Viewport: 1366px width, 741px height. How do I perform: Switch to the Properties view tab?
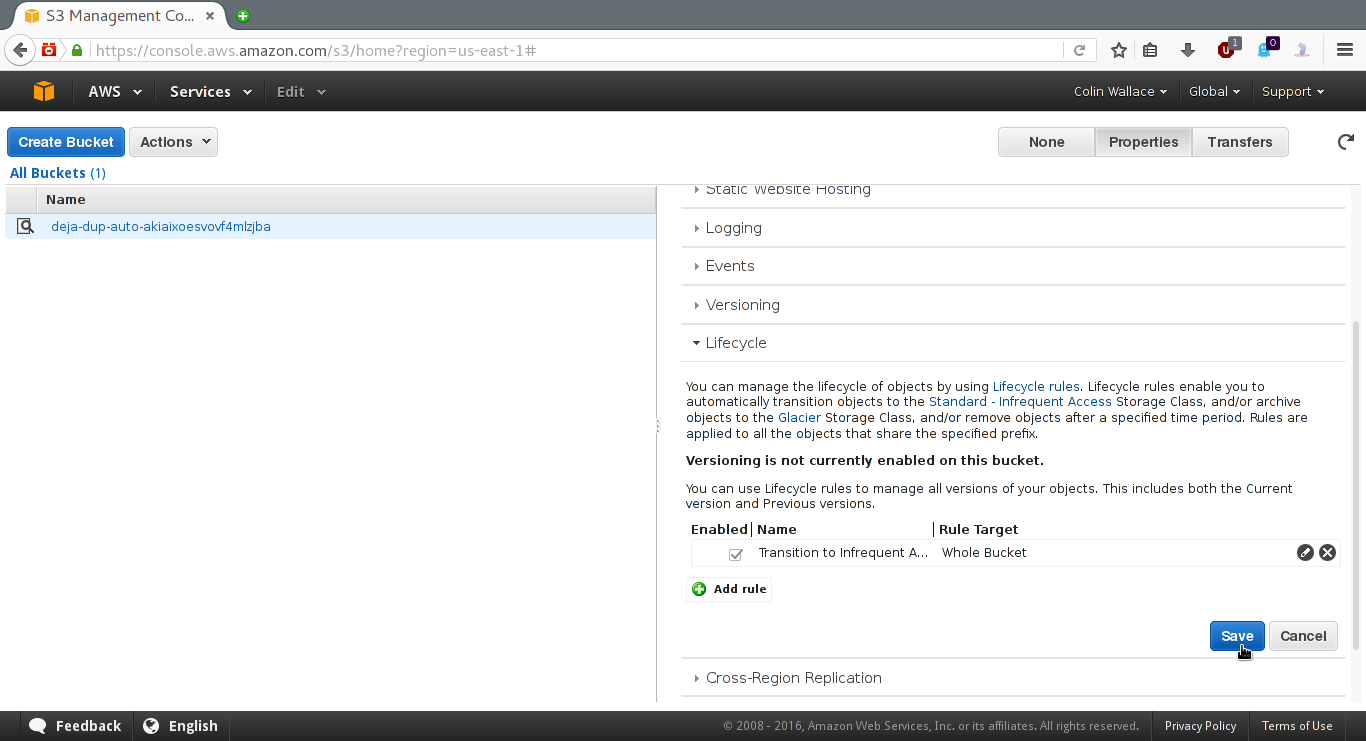[1143, 142]
